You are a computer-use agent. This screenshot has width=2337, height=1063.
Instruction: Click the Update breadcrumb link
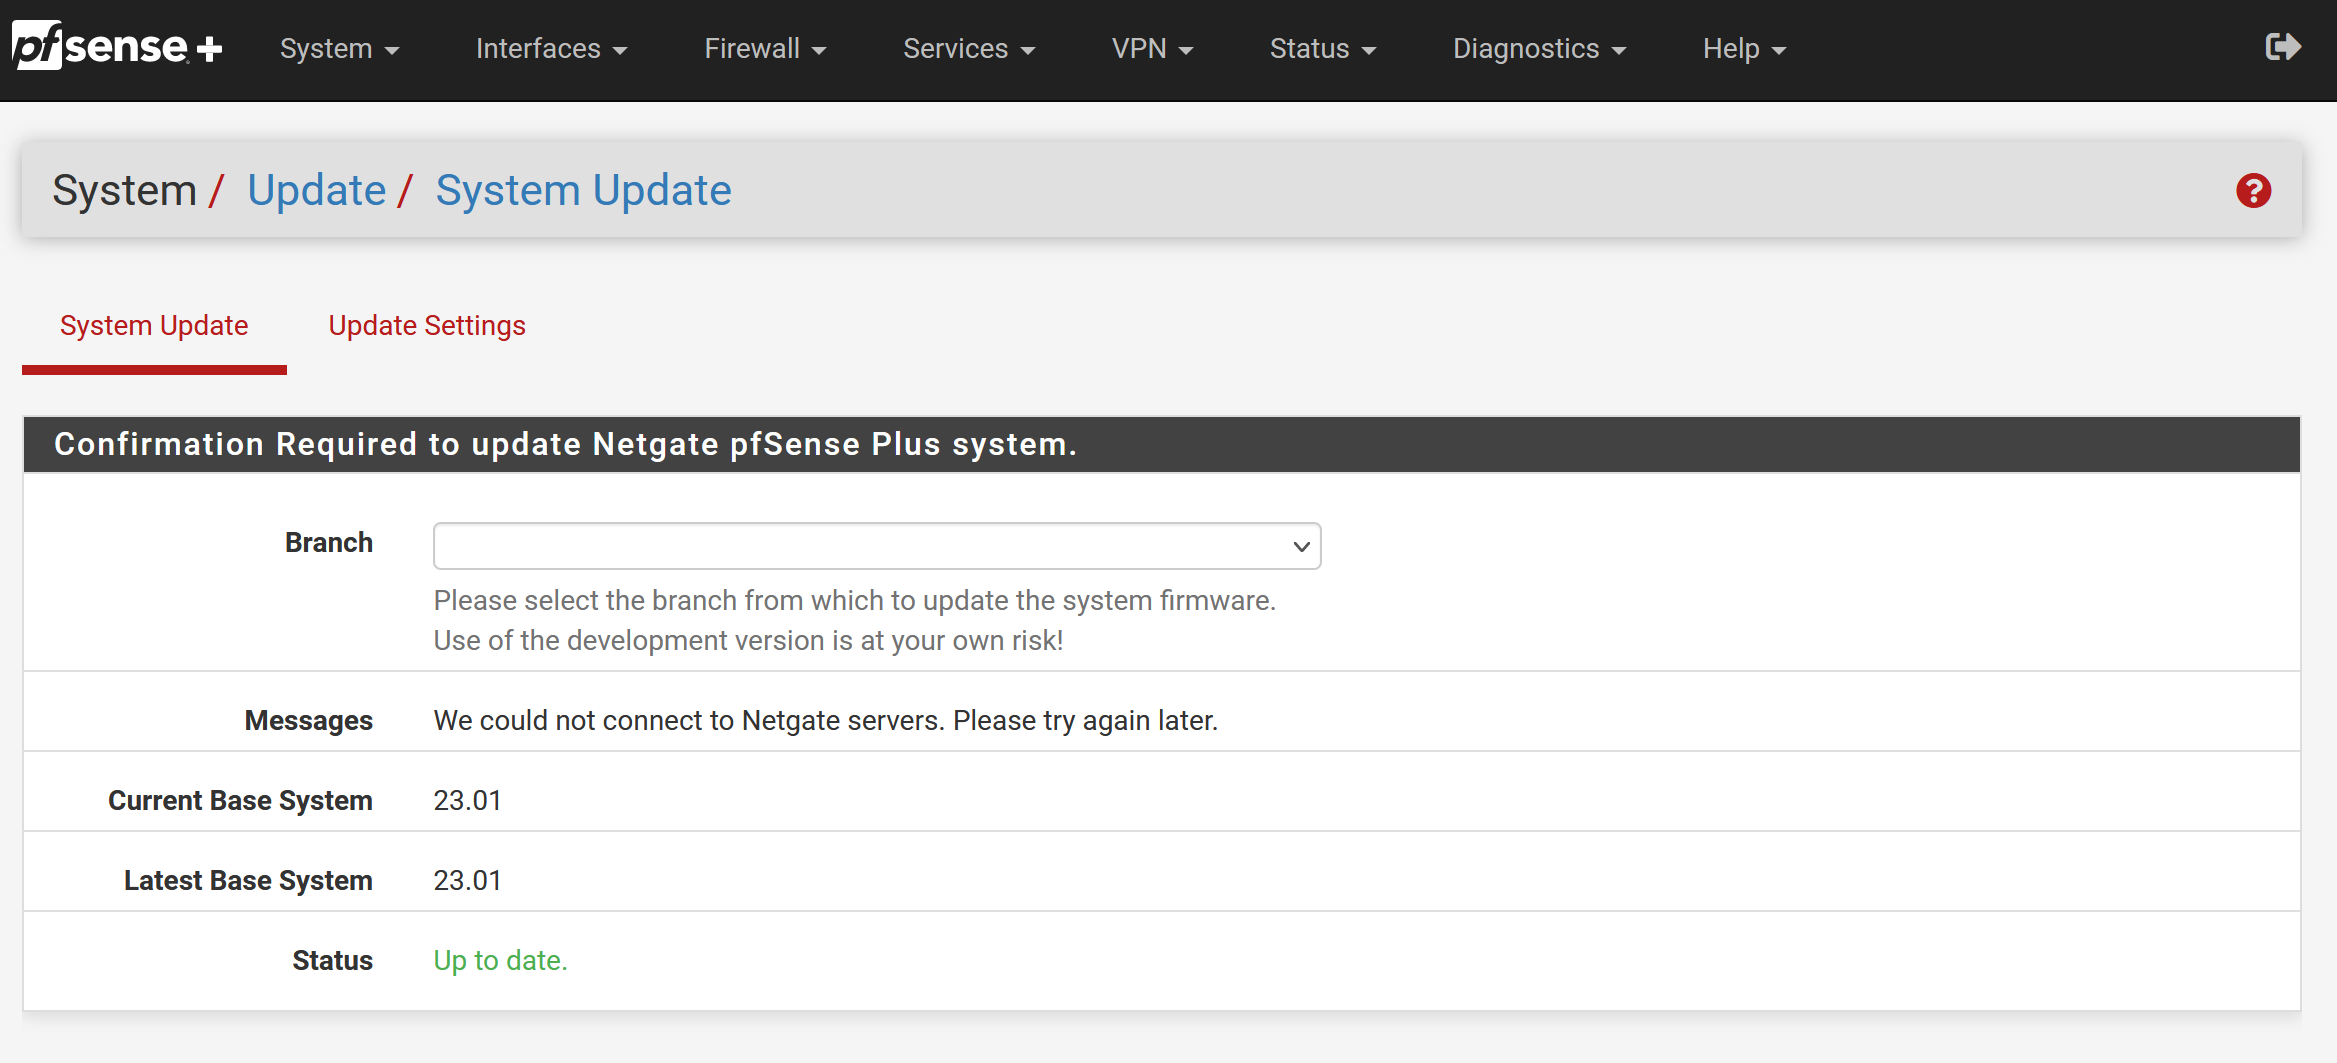(316, 190)
